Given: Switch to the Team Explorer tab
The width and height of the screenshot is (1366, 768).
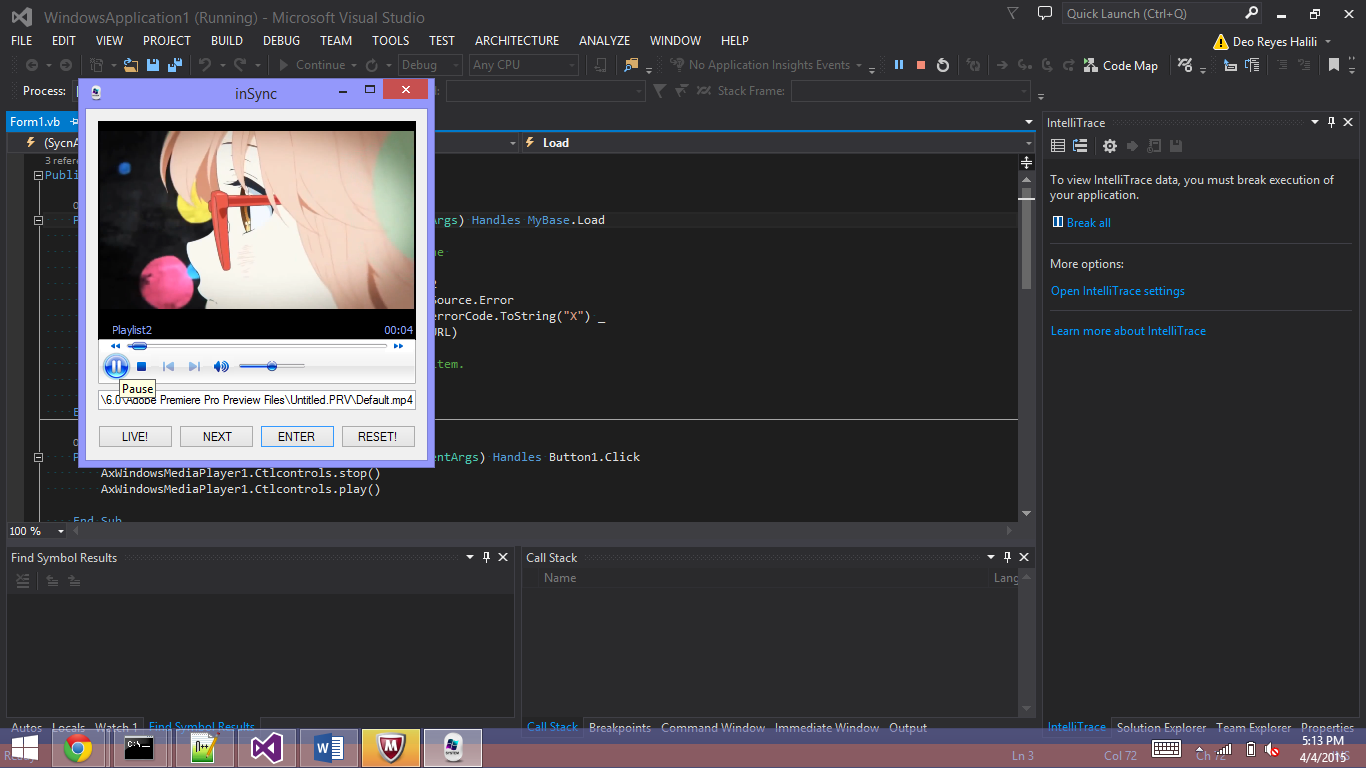Looking at the screenshot, I should 1254,728.
